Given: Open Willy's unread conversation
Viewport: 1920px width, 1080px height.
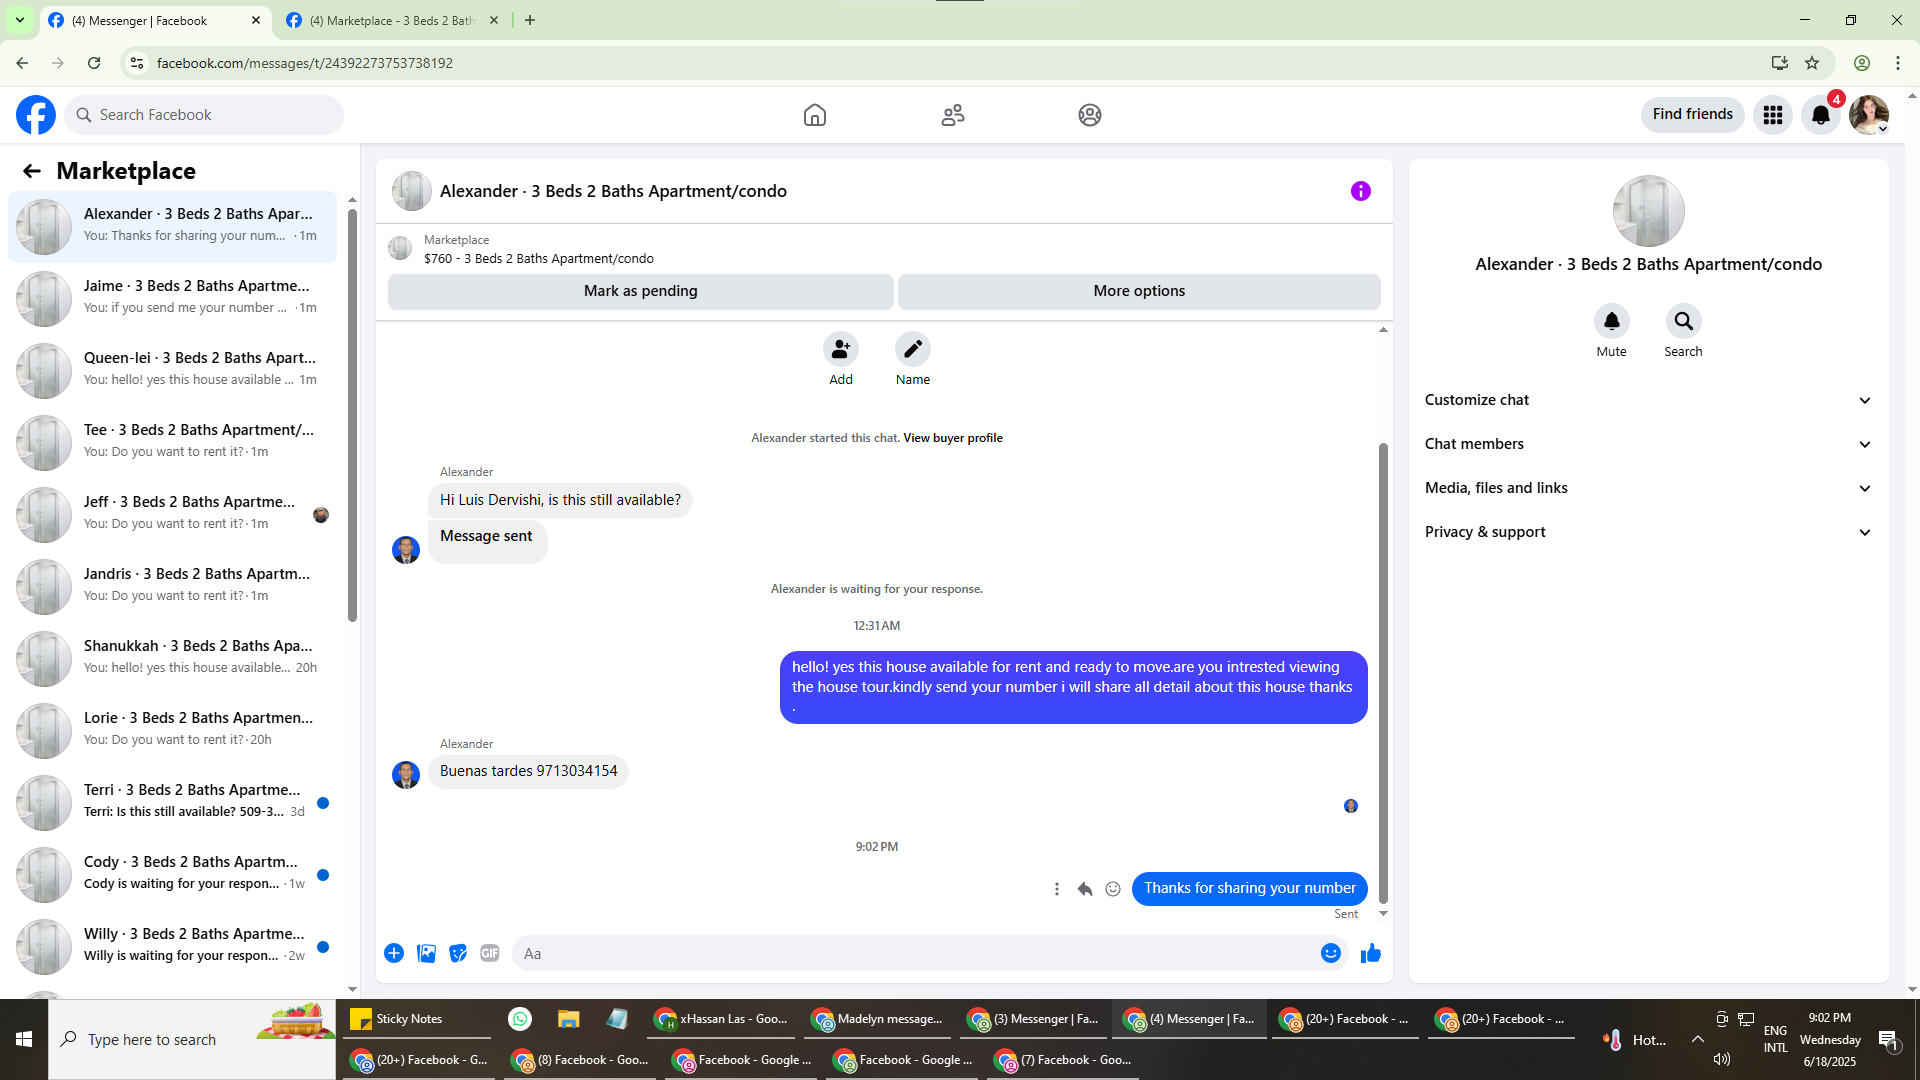Looking at the screenshot, I should (173, 945).
